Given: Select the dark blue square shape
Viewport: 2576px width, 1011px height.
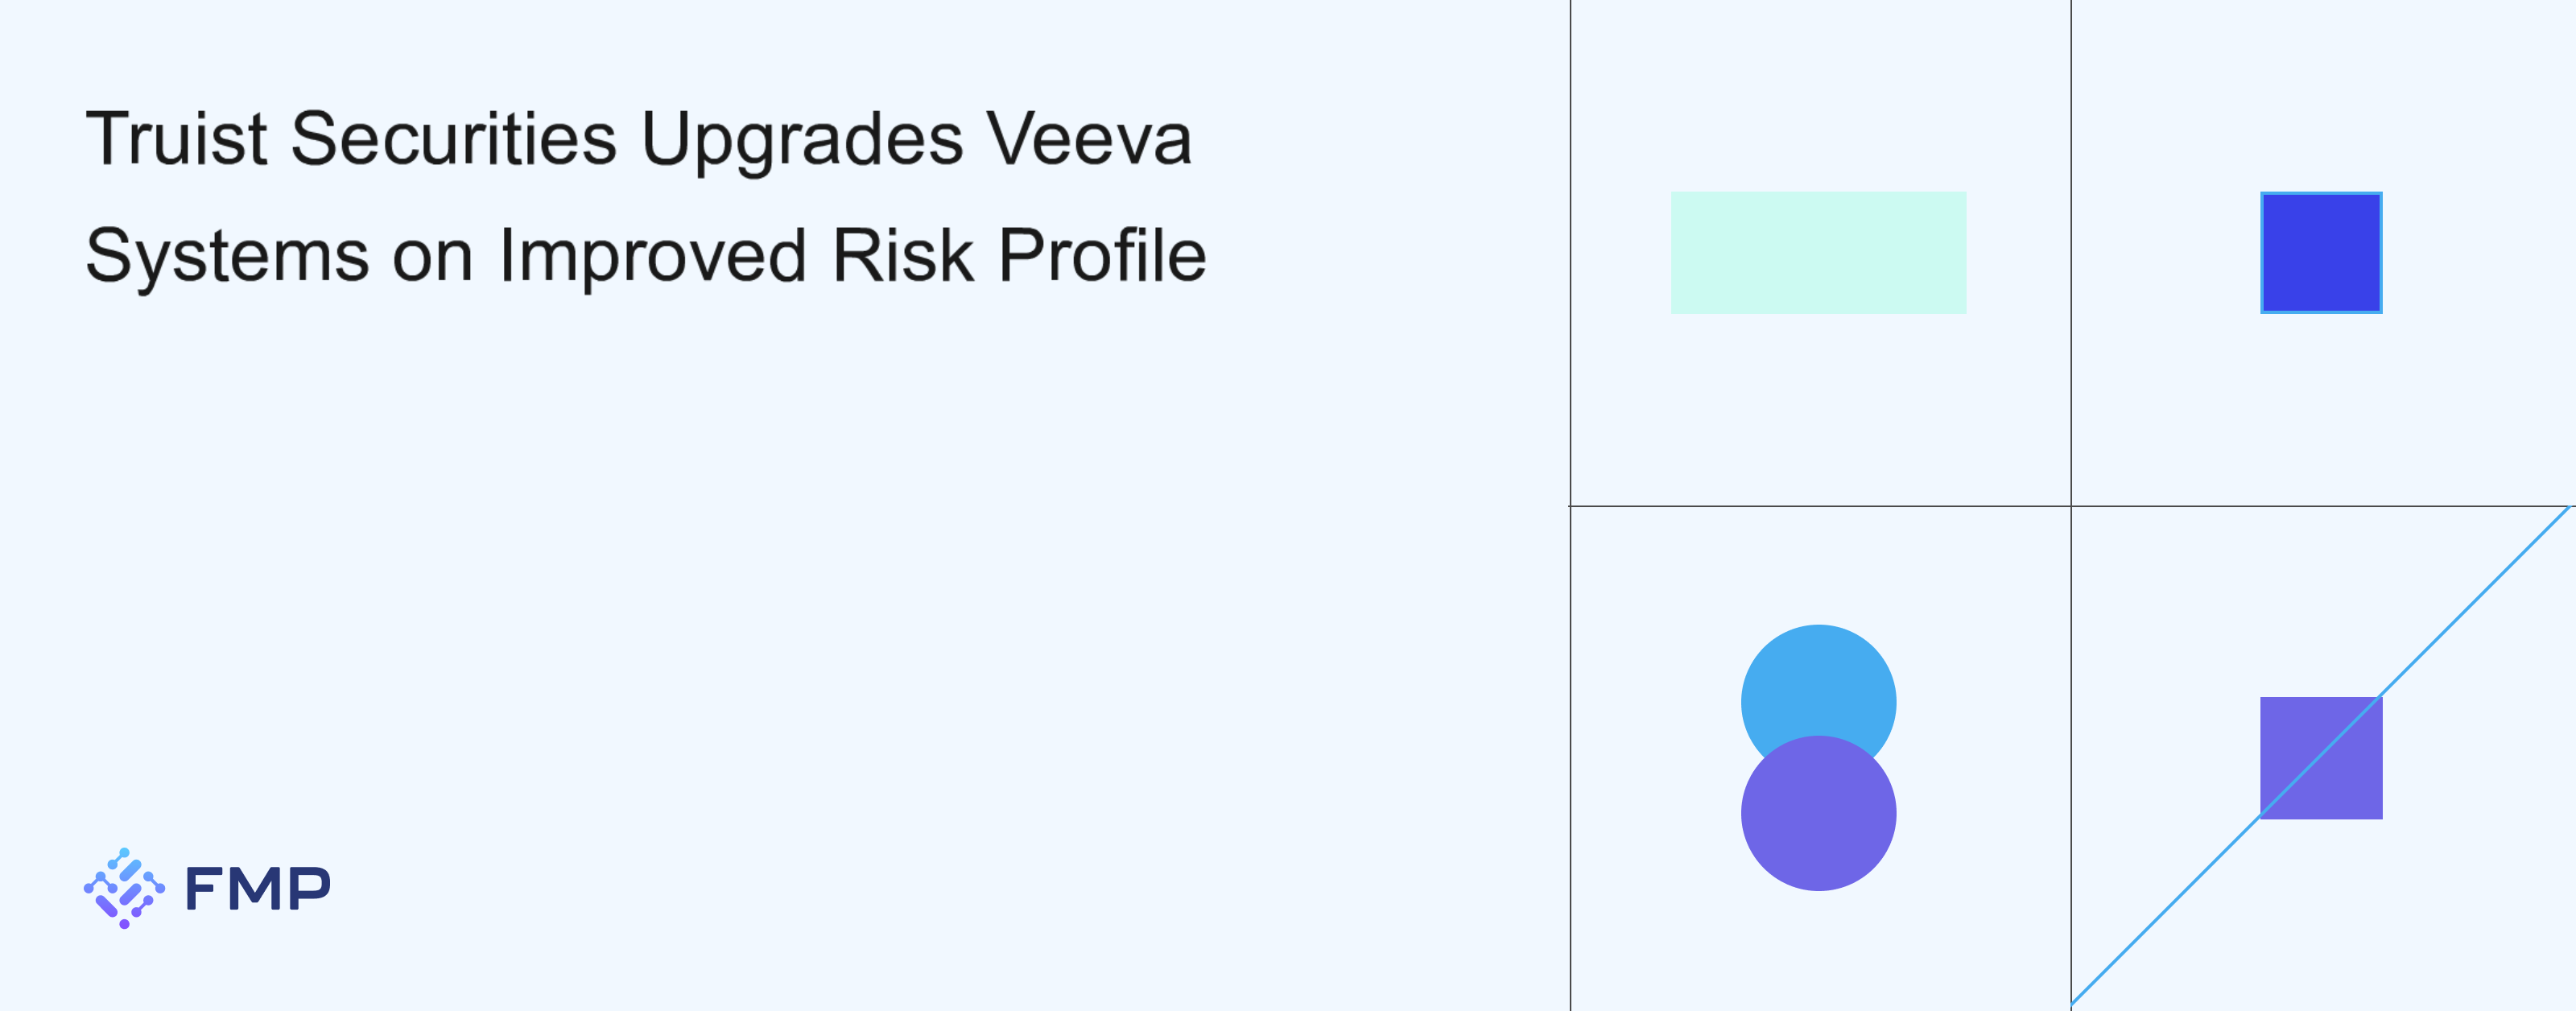Looking at the screenshot, I should tap(2321, 253).
